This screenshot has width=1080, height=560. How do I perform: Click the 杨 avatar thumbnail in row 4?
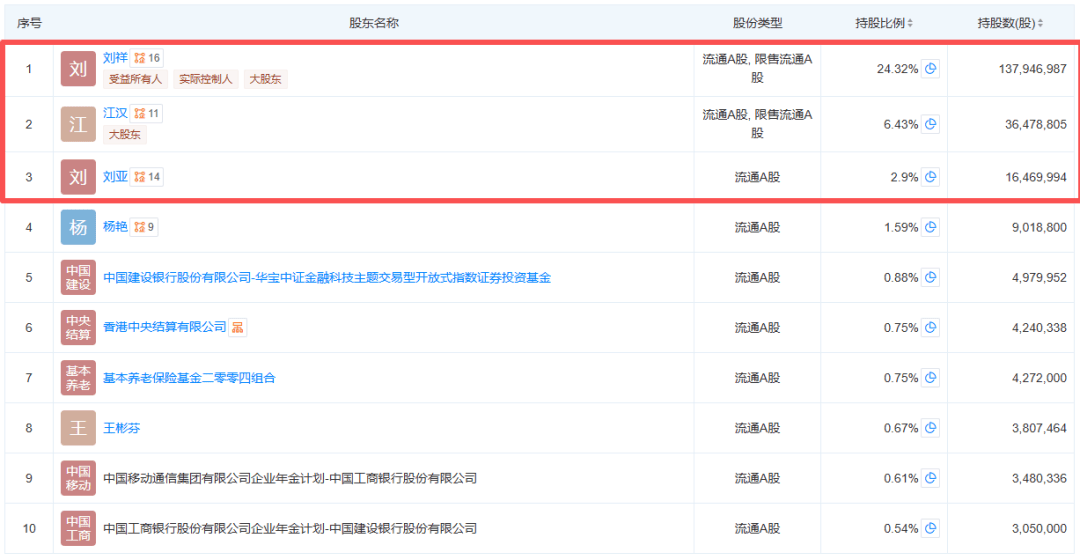(78, 227)
